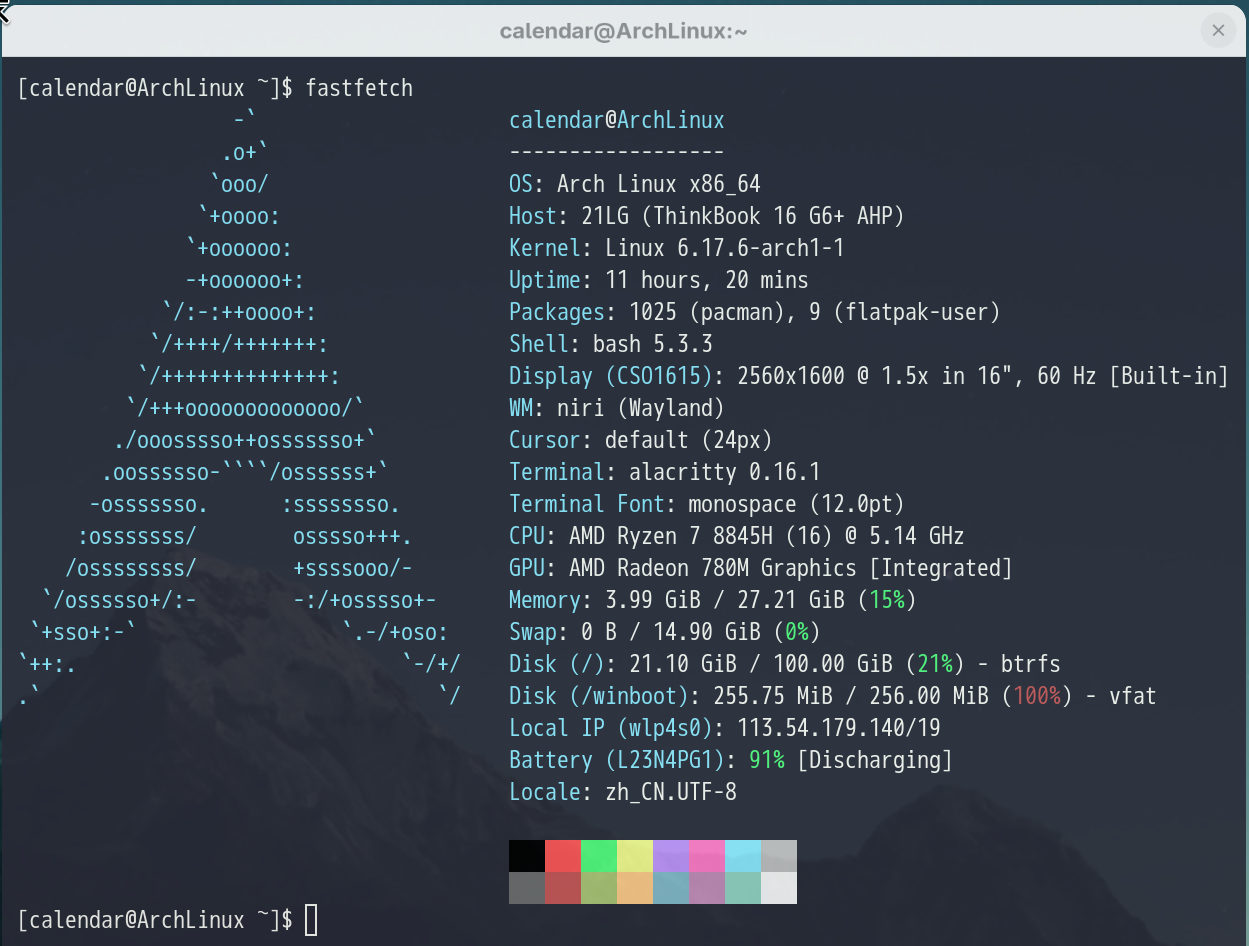Click the Locale: zh_CN.UTF-8 line
The image size is (1249, 946).
coord(623,792)
